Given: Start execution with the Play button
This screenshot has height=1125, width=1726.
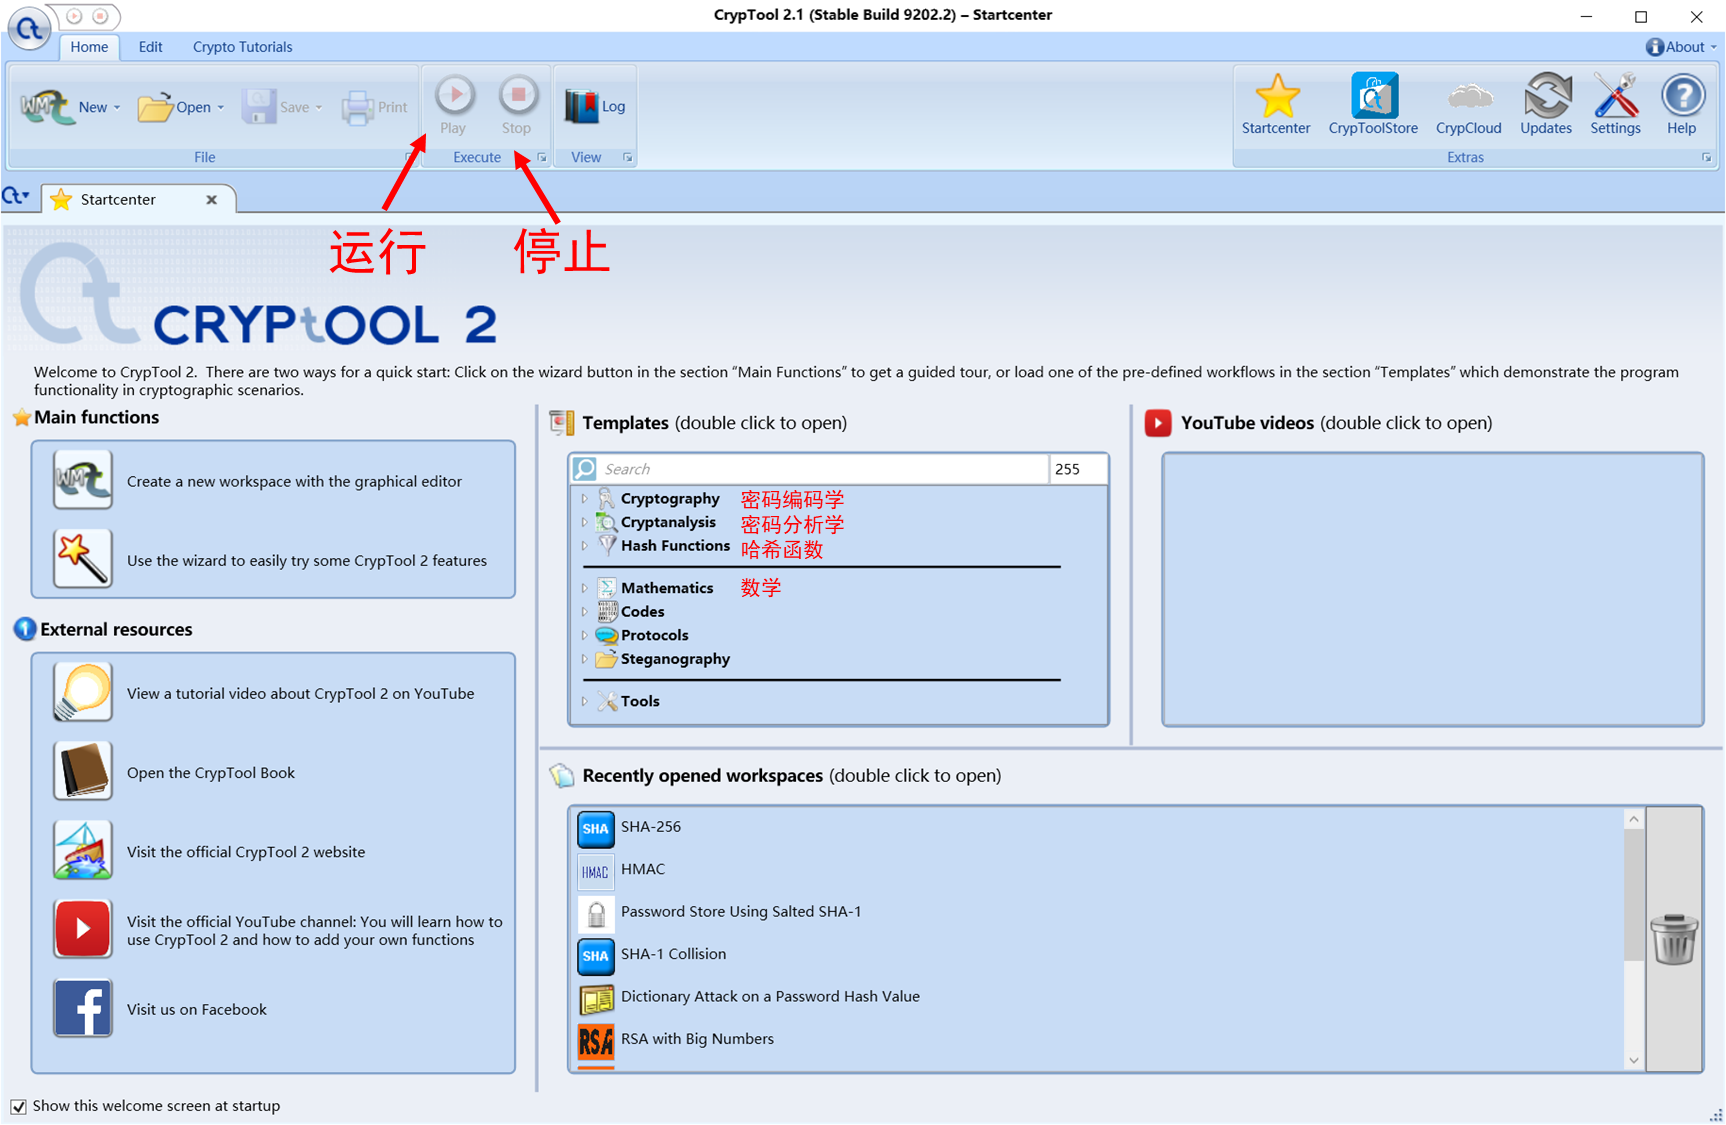Looking at the screenshot, I should (454, 104).
